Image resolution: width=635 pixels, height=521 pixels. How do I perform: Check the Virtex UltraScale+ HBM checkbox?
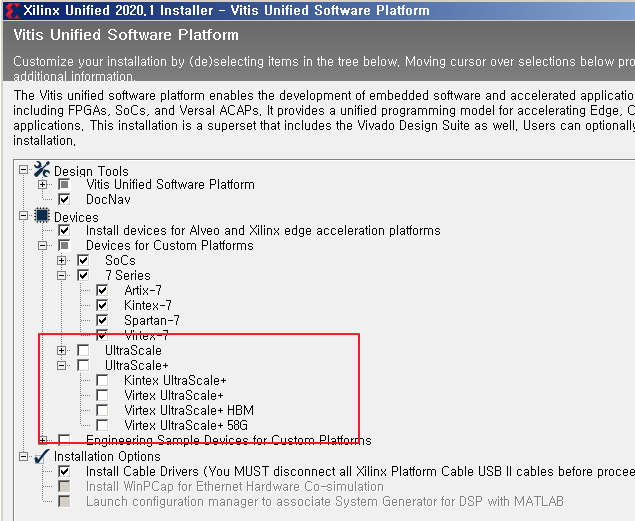pos(102,410)
